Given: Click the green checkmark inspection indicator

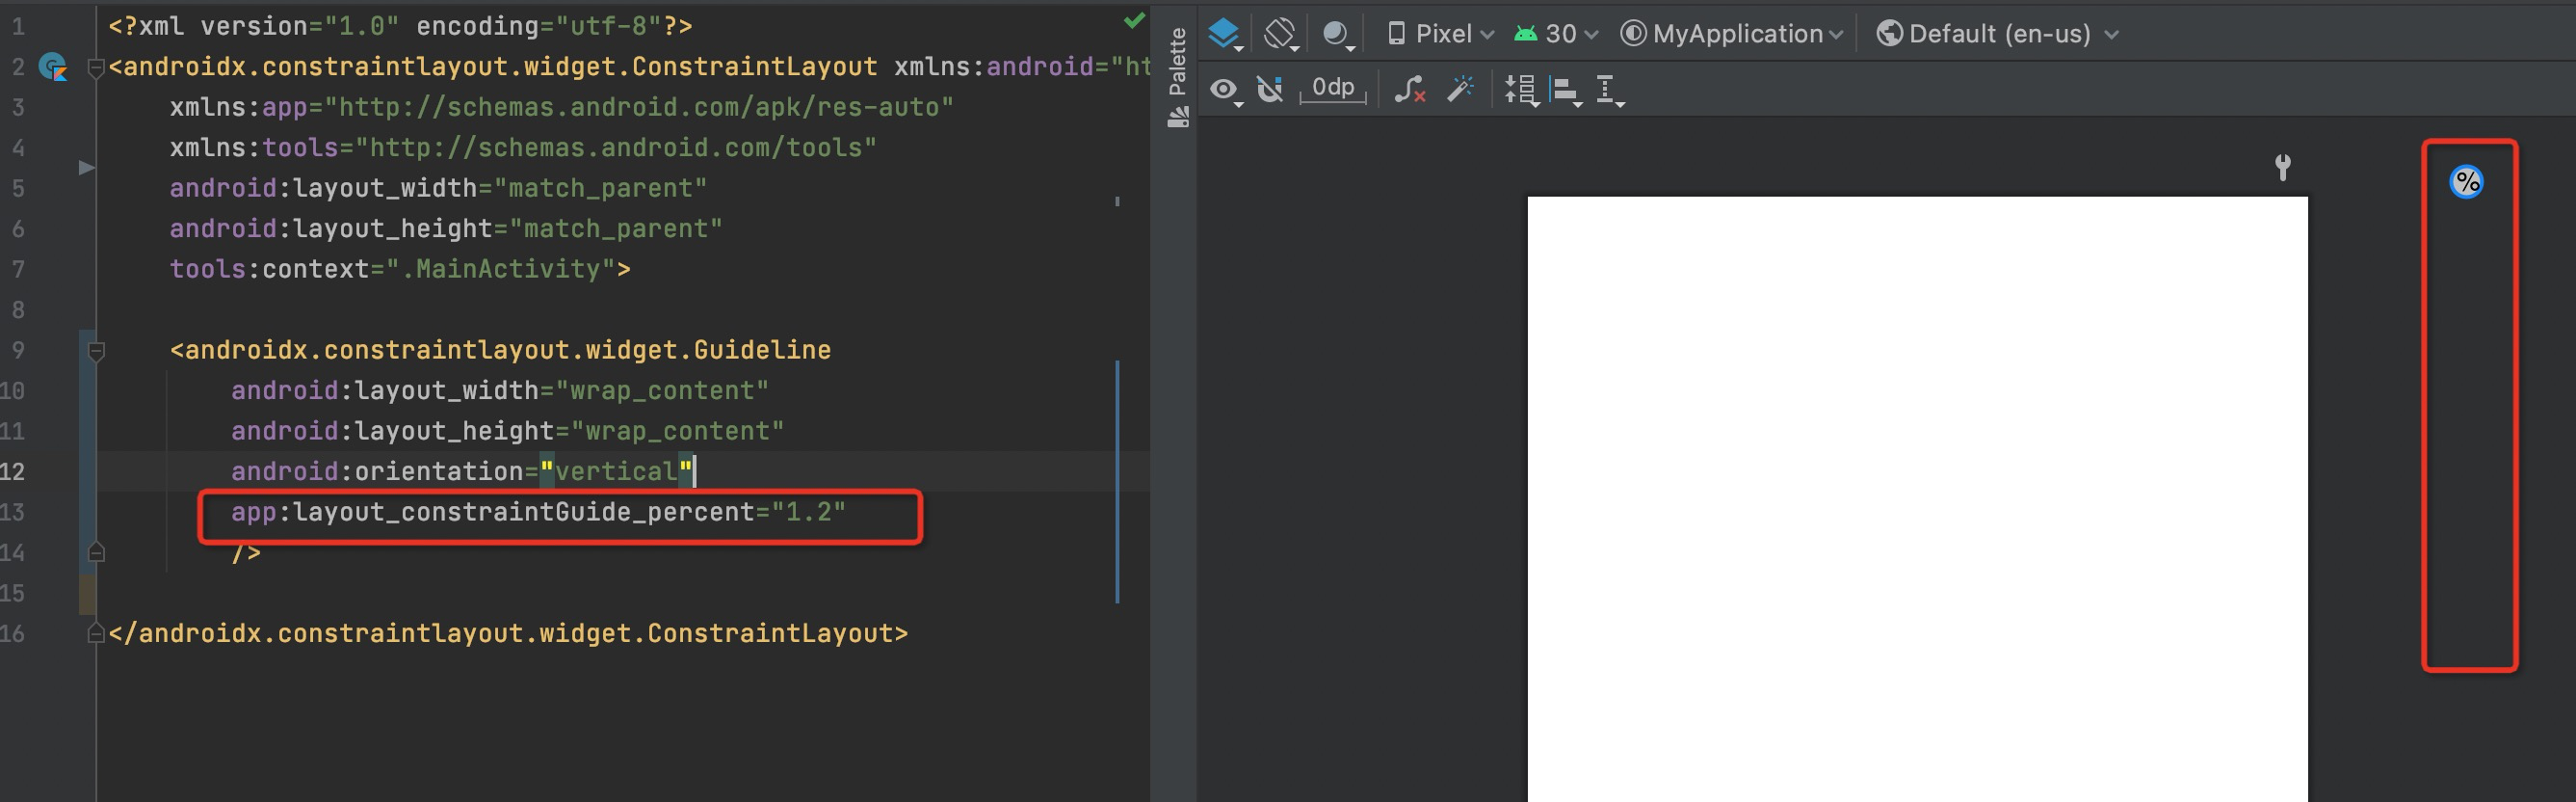Looking at the screenshot, I should click(1134, 20).
